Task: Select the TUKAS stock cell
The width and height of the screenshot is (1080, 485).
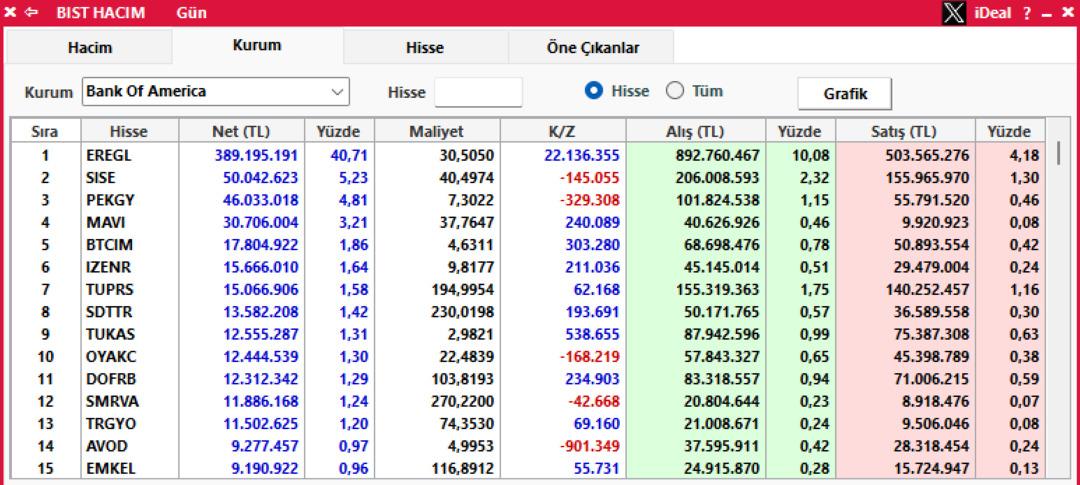Action: pos(130,335)
